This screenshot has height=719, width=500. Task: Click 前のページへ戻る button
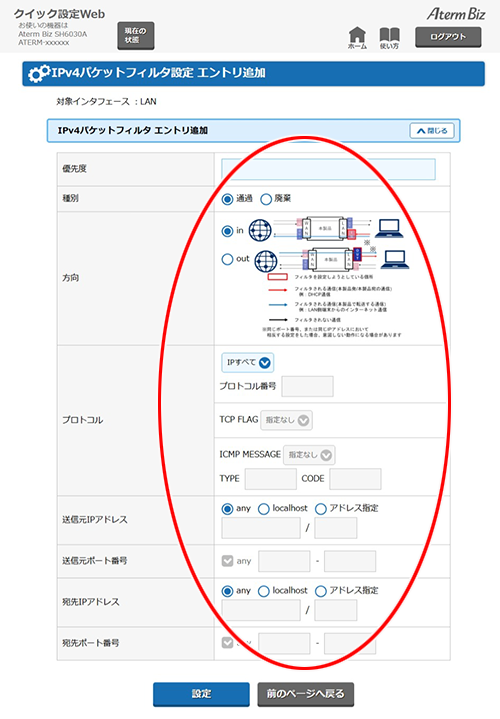pyautogui.click(x=306, y=694)
